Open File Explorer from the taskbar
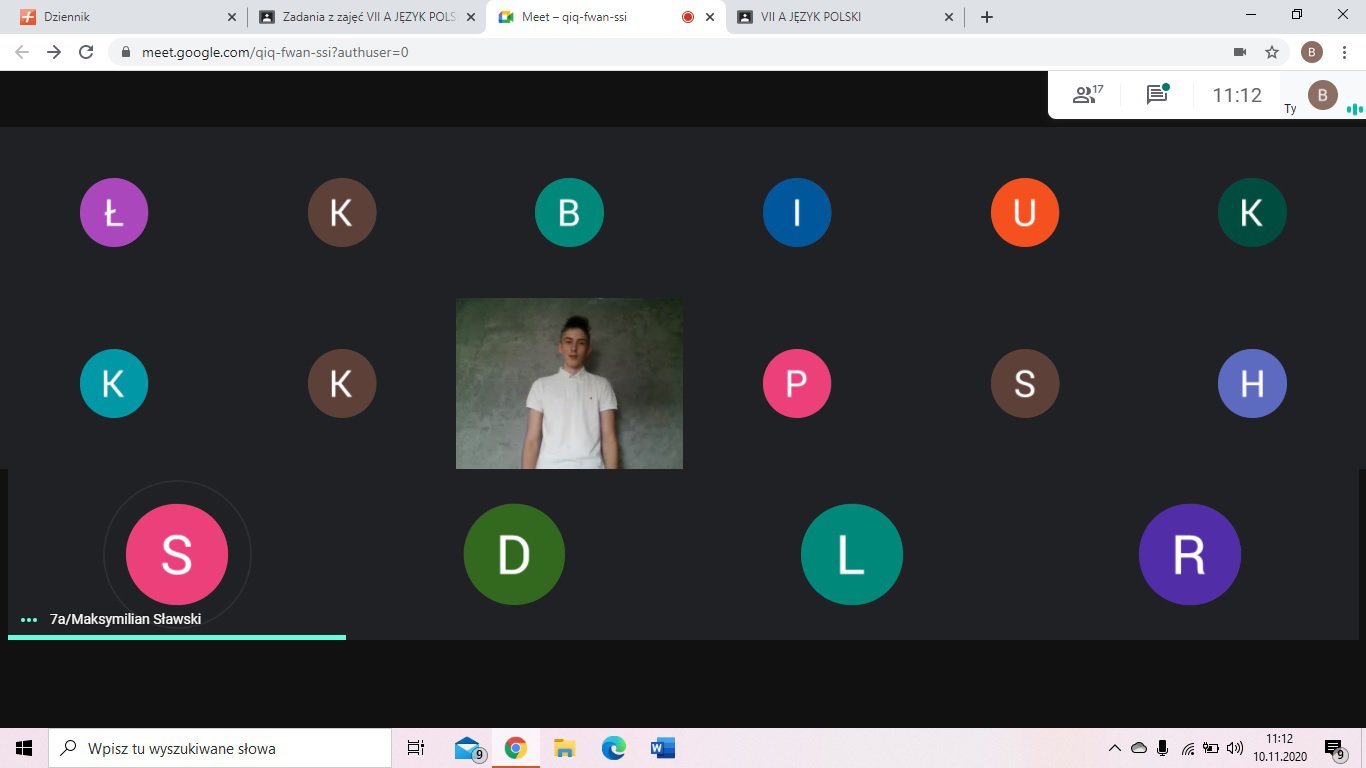Image resolution: width=1366 pixels, height=768 pixels. coord(564,748)
